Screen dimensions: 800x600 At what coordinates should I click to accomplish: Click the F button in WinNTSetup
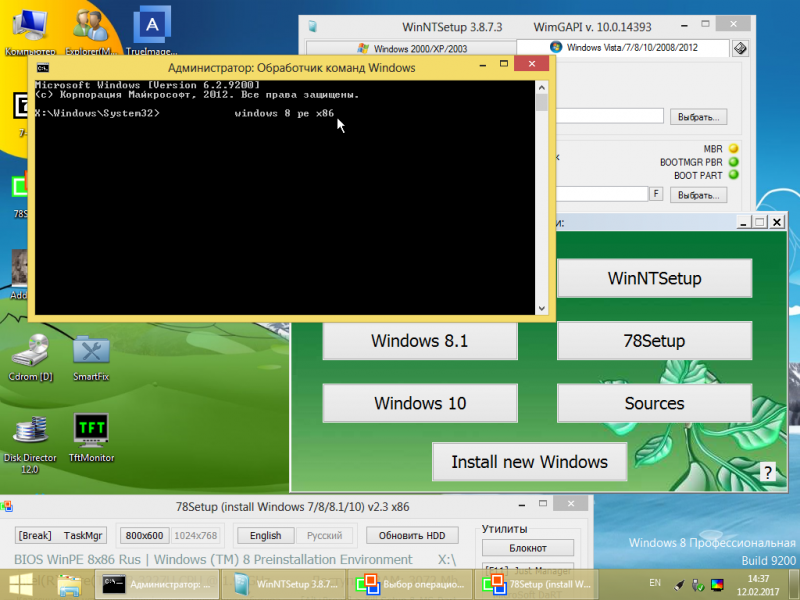pyautogui.click(x=656, y=194)
